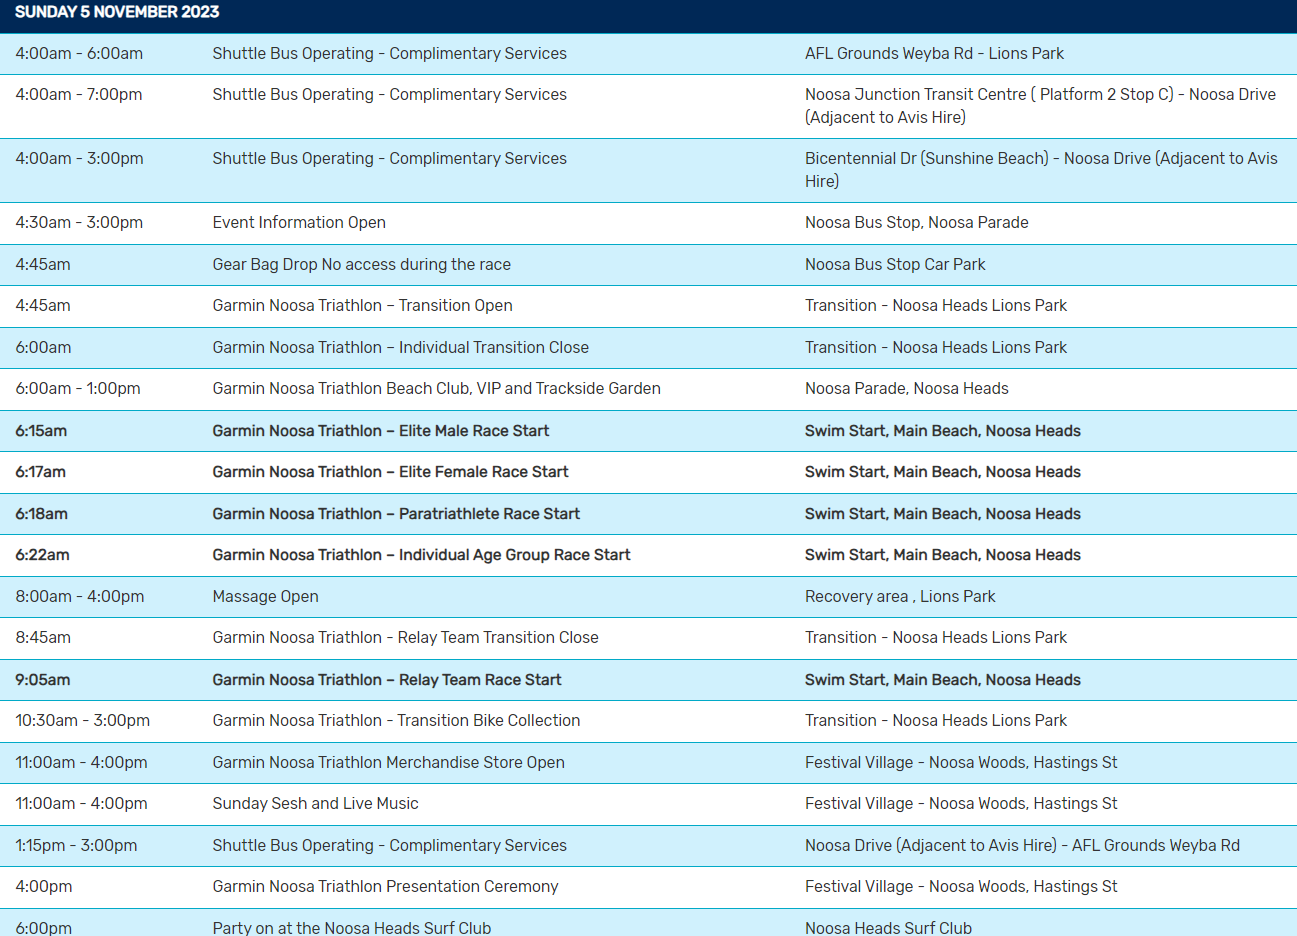This screenshot has height=936, width=1297.
Task: Click the 'Event Information Open' entry
Action: coord(299,223)
